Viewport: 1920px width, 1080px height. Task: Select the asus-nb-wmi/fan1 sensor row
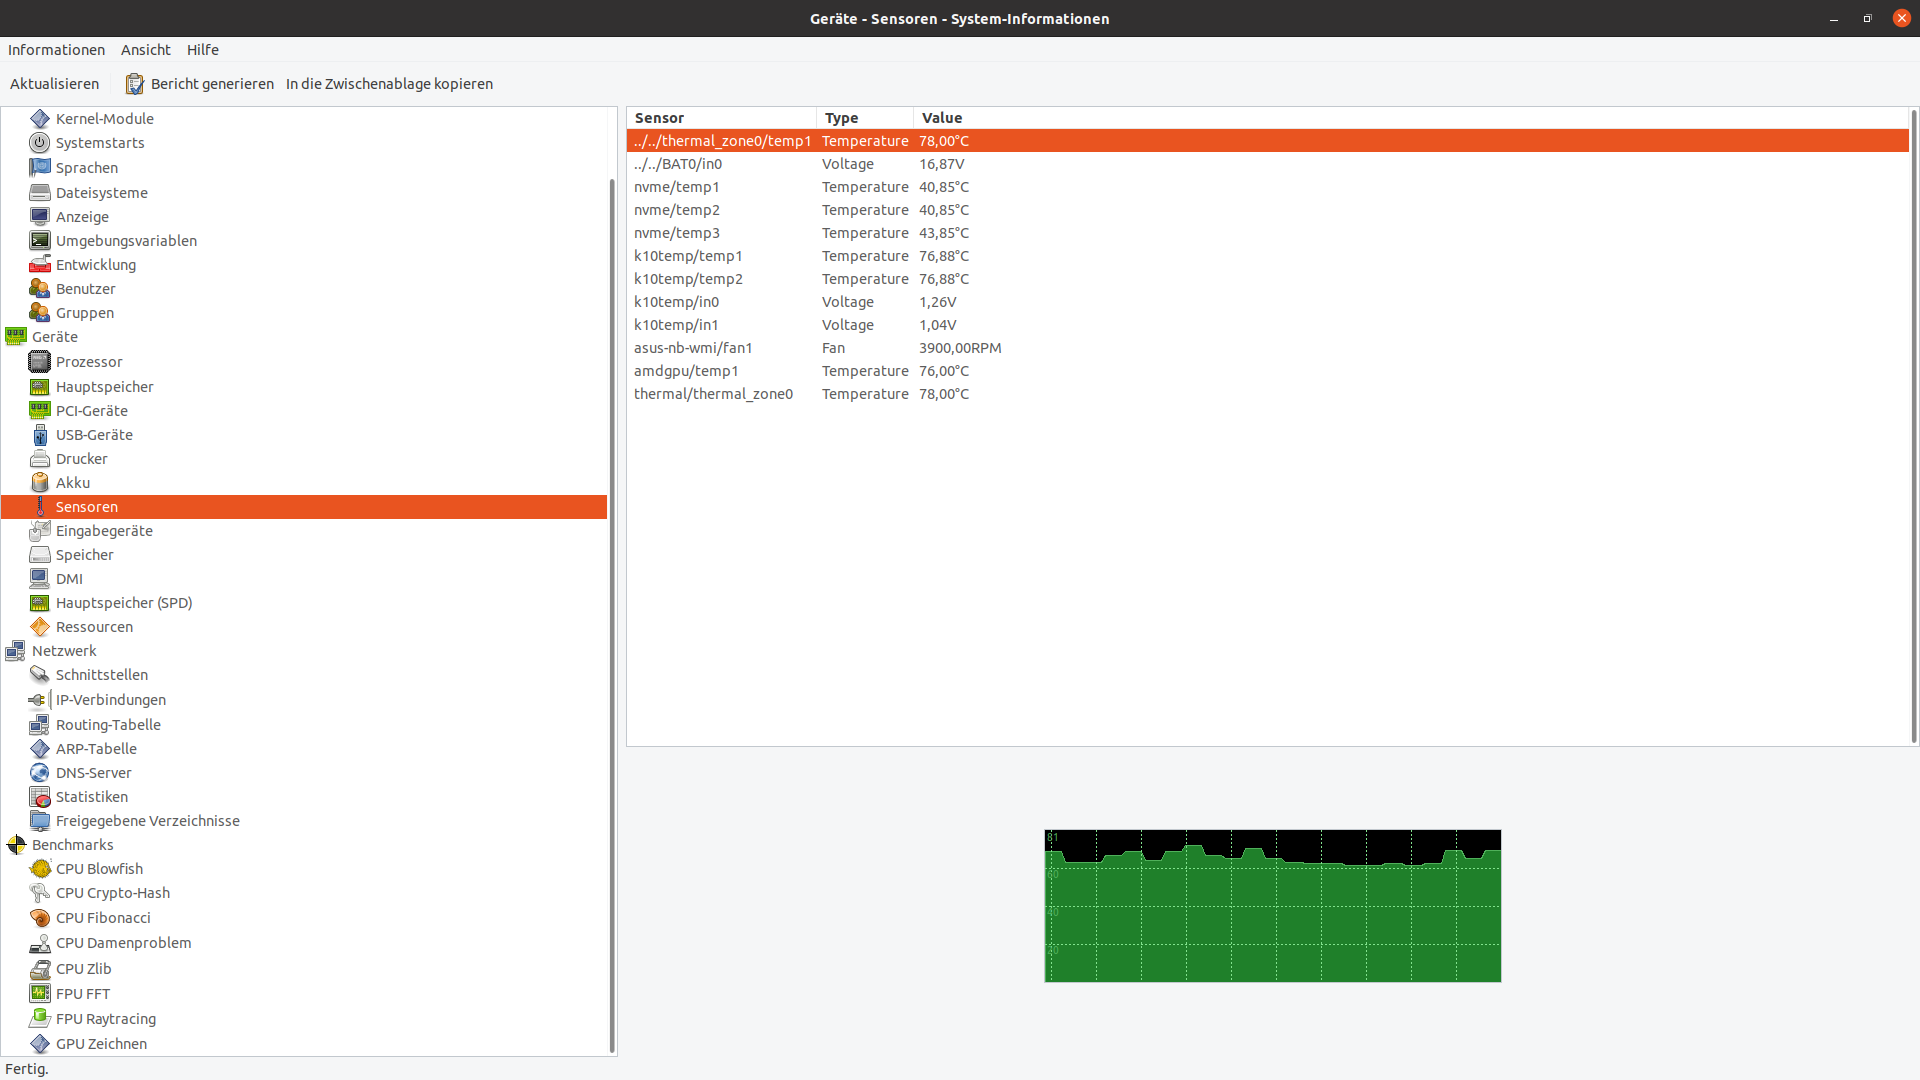pyautogui.click(x=693, y=348)
